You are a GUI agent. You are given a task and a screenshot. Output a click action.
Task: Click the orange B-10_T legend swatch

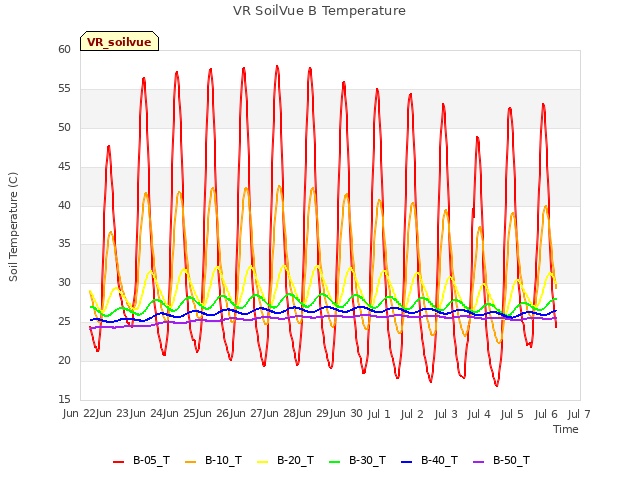(190, 462)
